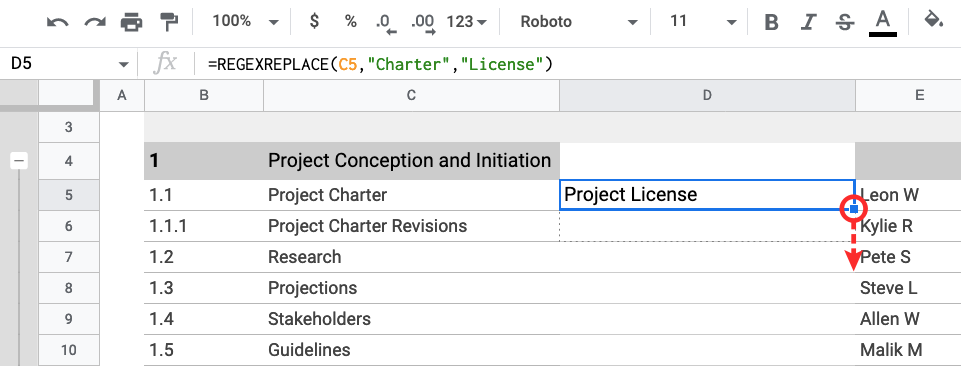Select column A header
This screenshot has width=961, height=366.
121,95
